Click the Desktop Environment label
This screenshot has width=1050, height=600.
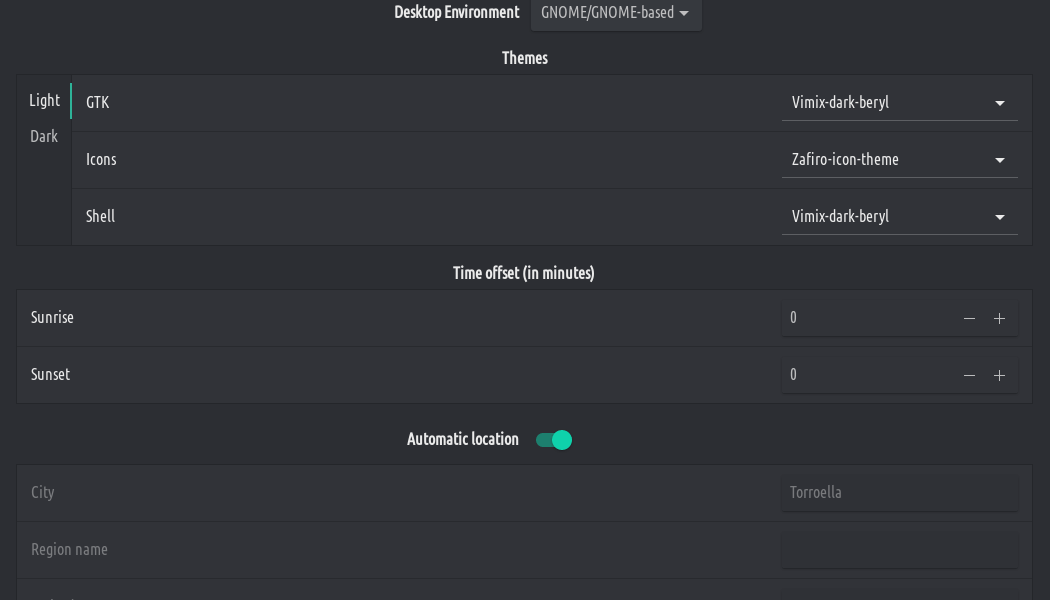pyautogui.click(x=457, y=12)
